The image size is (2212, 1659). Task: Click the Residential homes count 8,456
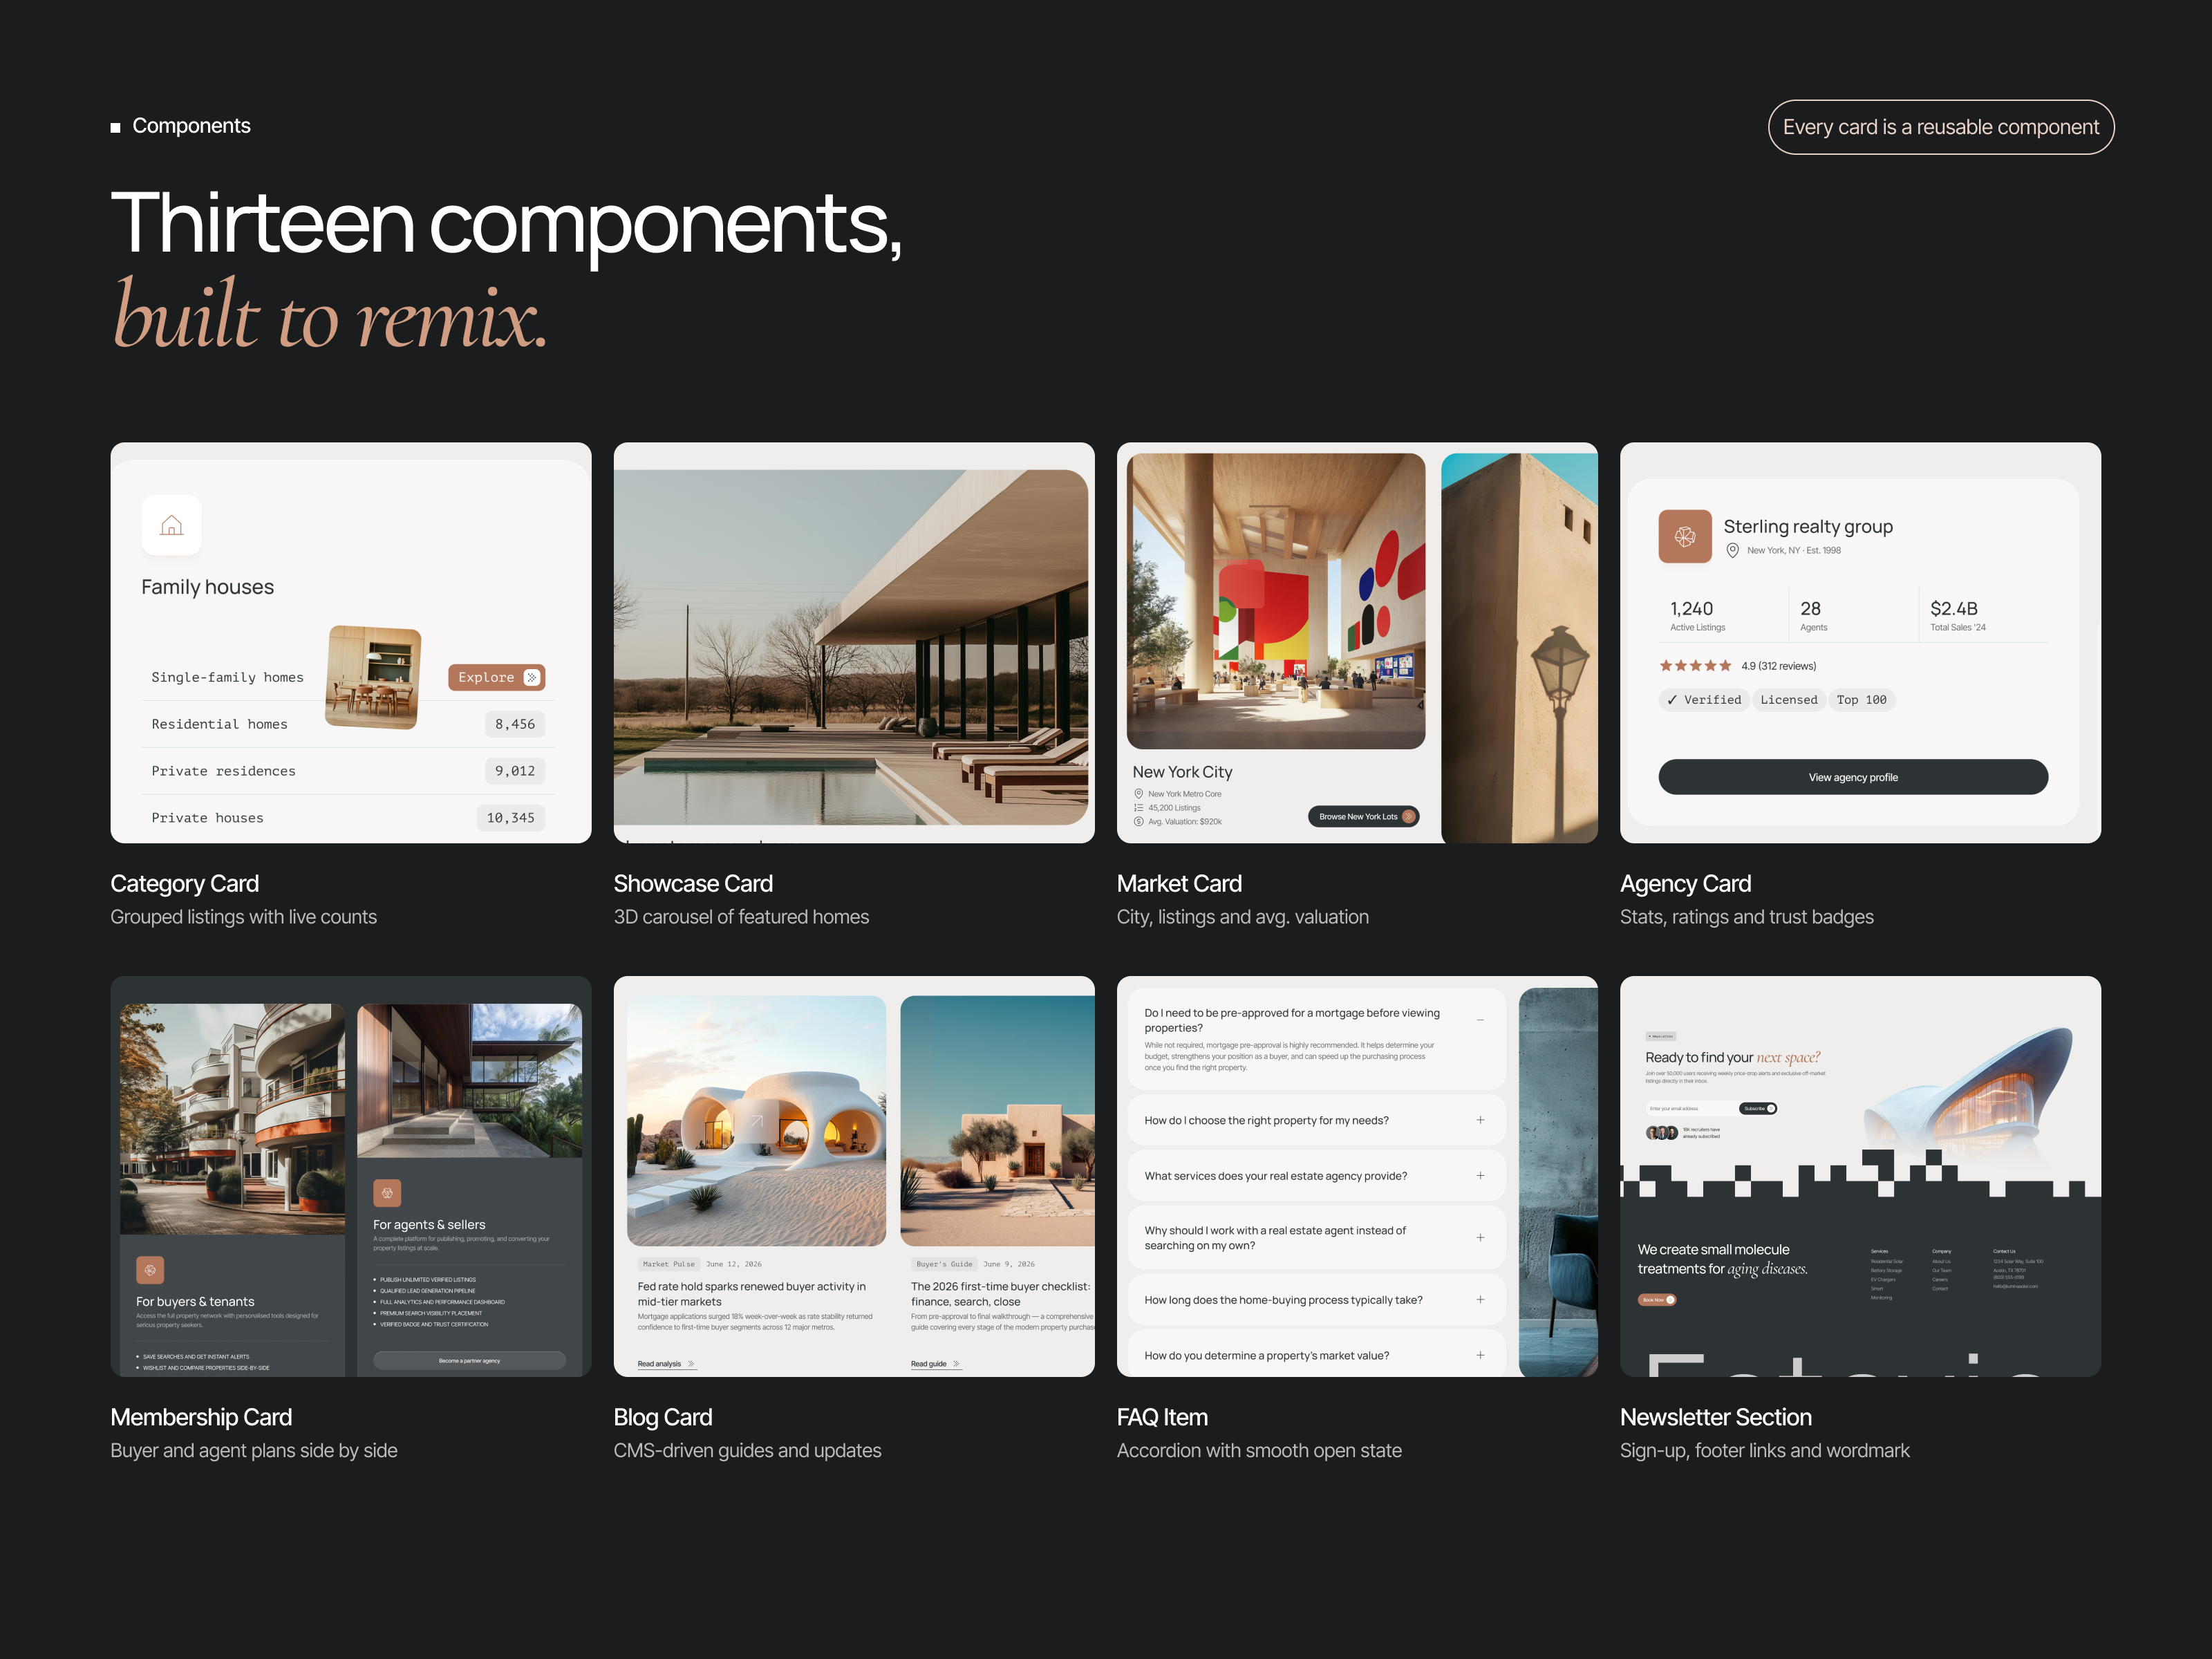click(x=515, y=724)
